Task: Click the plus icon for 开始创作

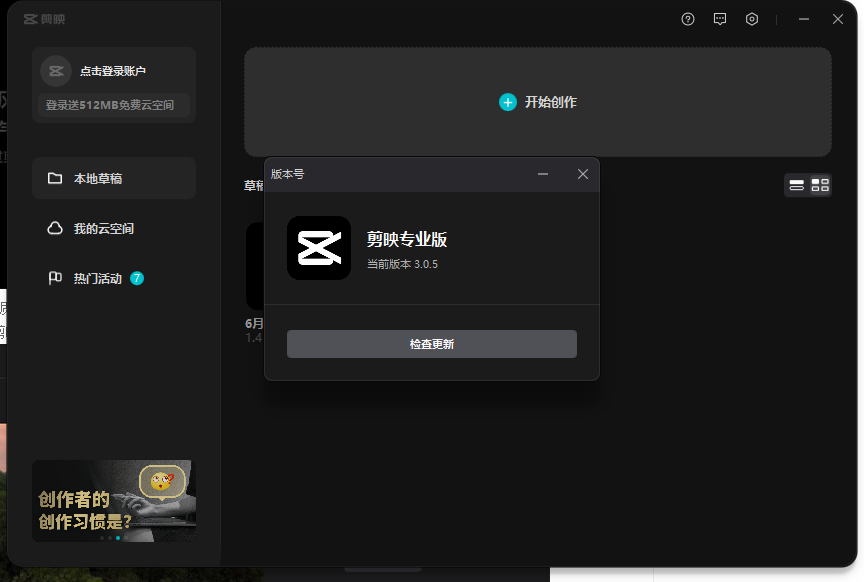Action: click(507, 102)
